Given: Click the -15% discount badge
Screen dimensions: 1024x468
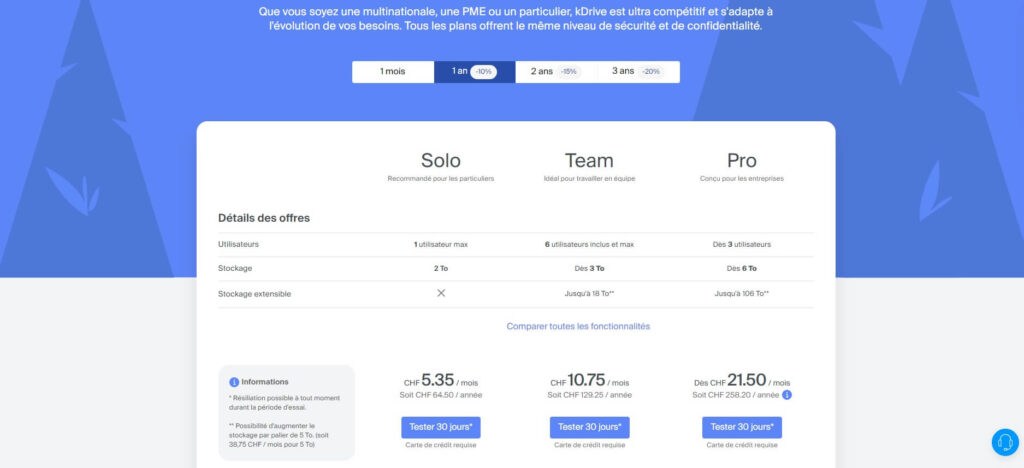Looking at the screenshot, I should tap(569, 72).
